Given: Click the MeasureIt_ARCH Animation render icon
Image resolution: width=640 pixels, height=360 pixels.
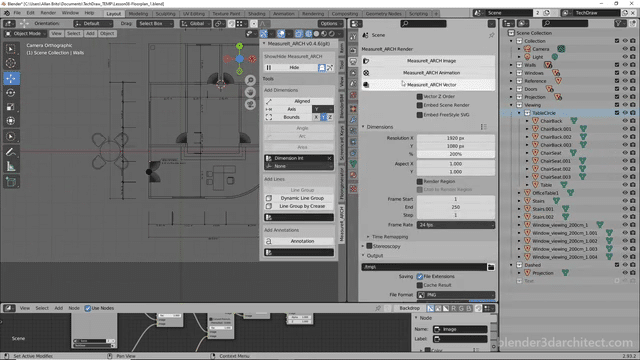Looking at the screenshot, I should pos(366,73).
